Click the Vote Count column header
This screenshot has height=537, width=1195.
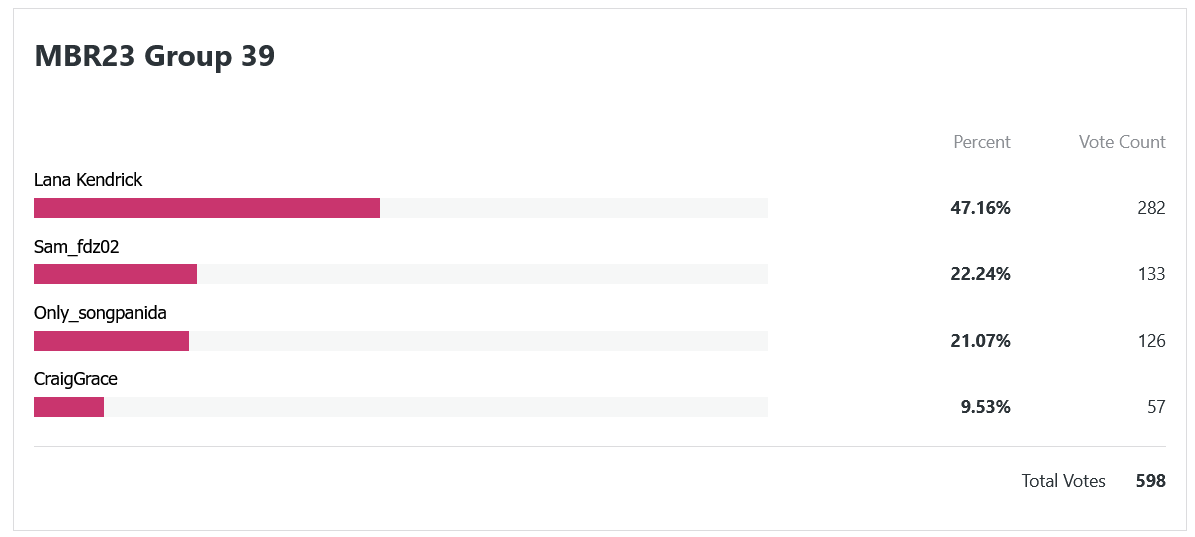[x=1122, y=142]
